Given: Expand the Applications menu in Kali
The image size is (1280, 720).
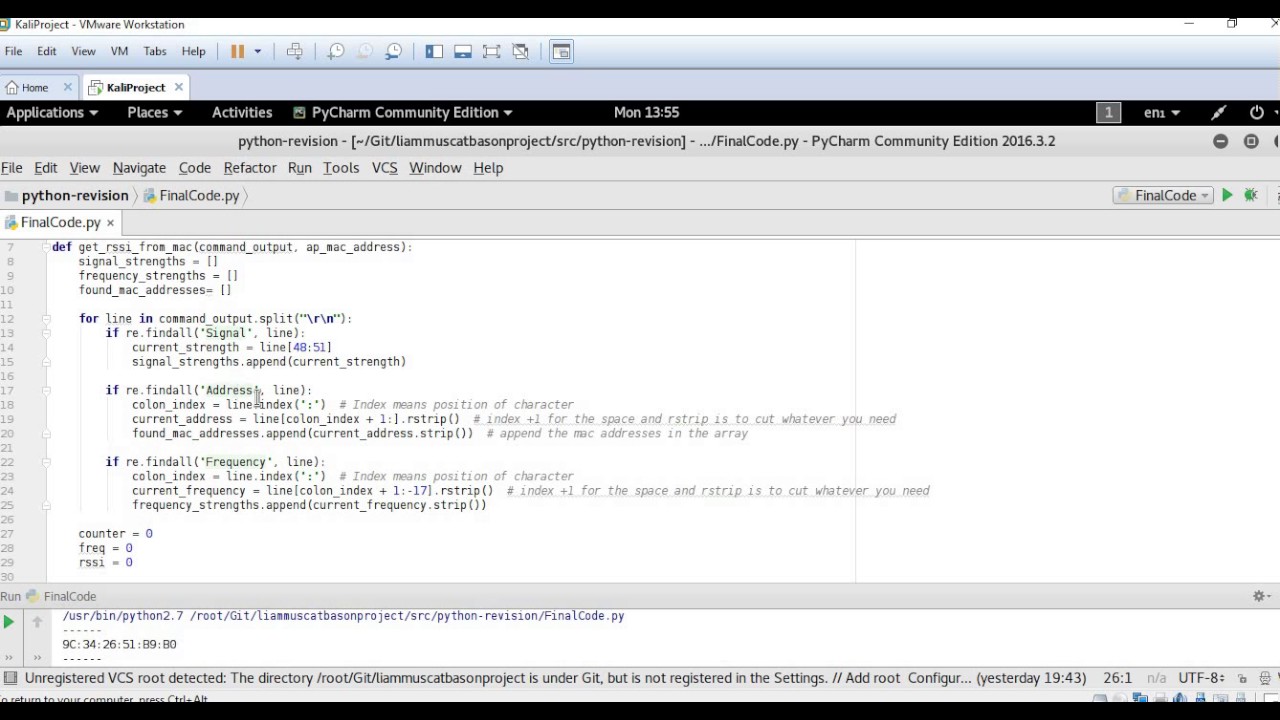Looking at the screenshot, I should 52,113.
